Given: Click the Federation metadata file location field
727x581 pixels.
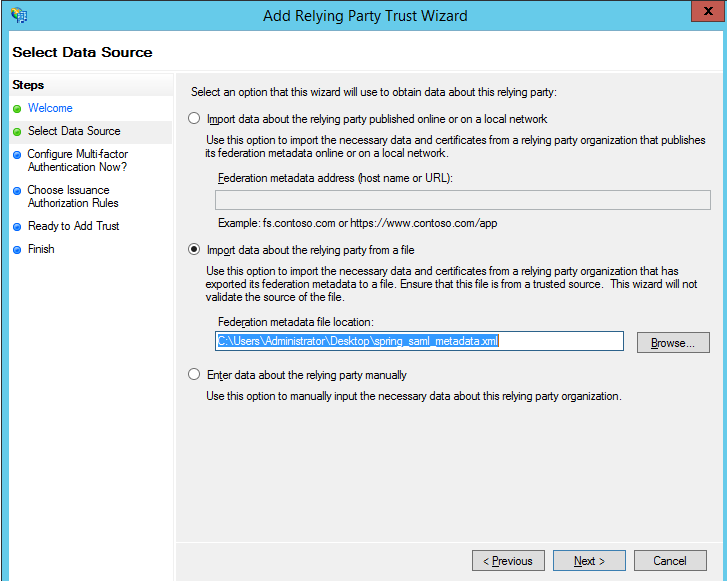Looking at the screenshot, I should point(419,341).
